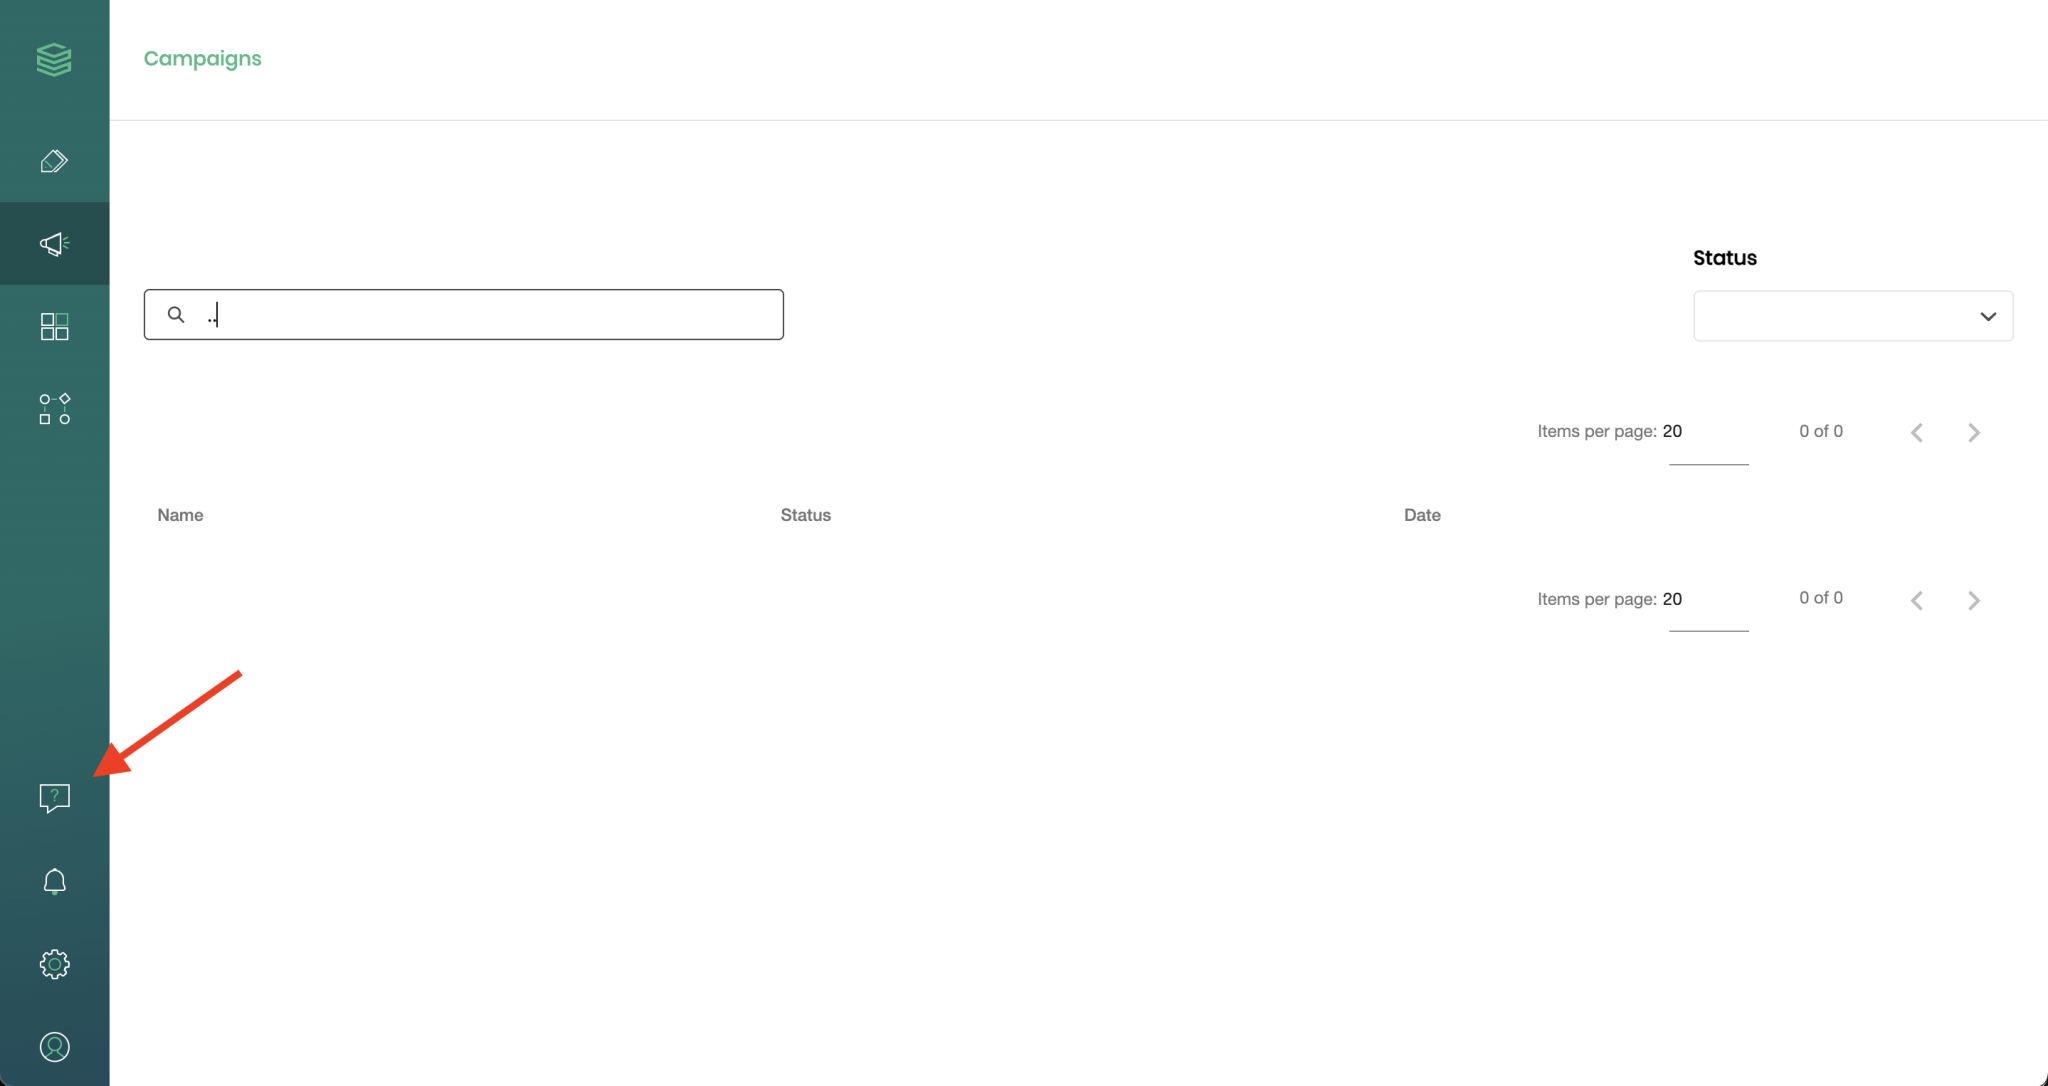Click the Status column header to sort
Screen dimensions: 2048x1086
(x=806, y=515)
